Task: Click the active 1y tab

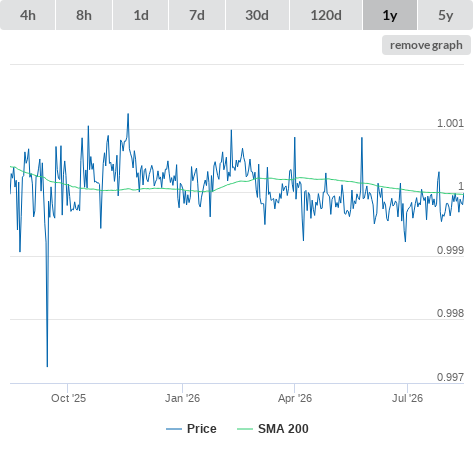Action: pyautogui.click(x=390, y=15)
